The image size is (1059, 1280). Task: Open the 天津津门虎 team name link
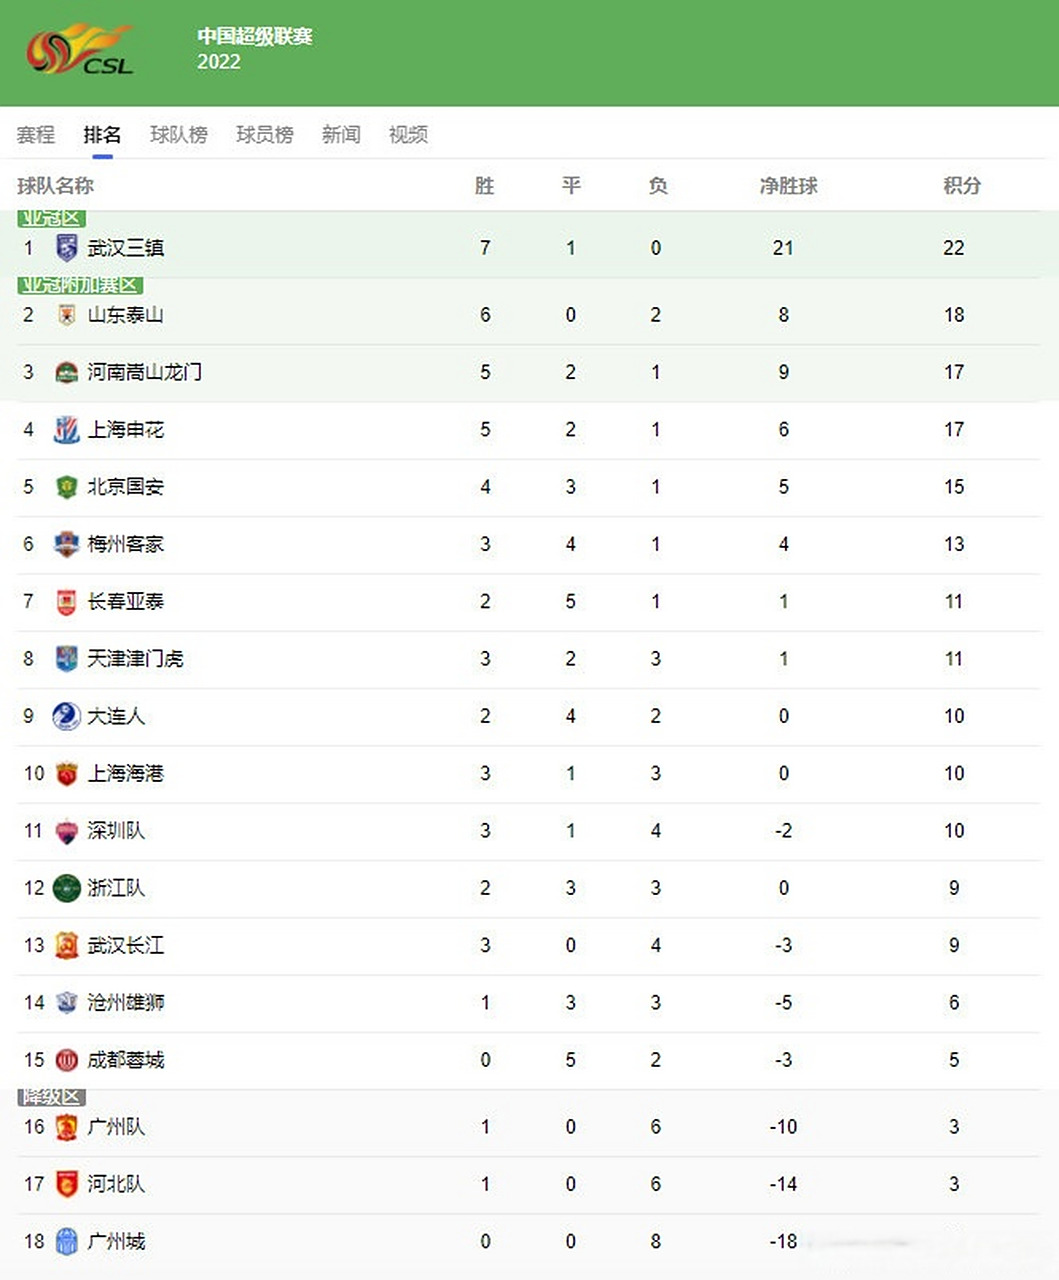[x=136, y=659]
